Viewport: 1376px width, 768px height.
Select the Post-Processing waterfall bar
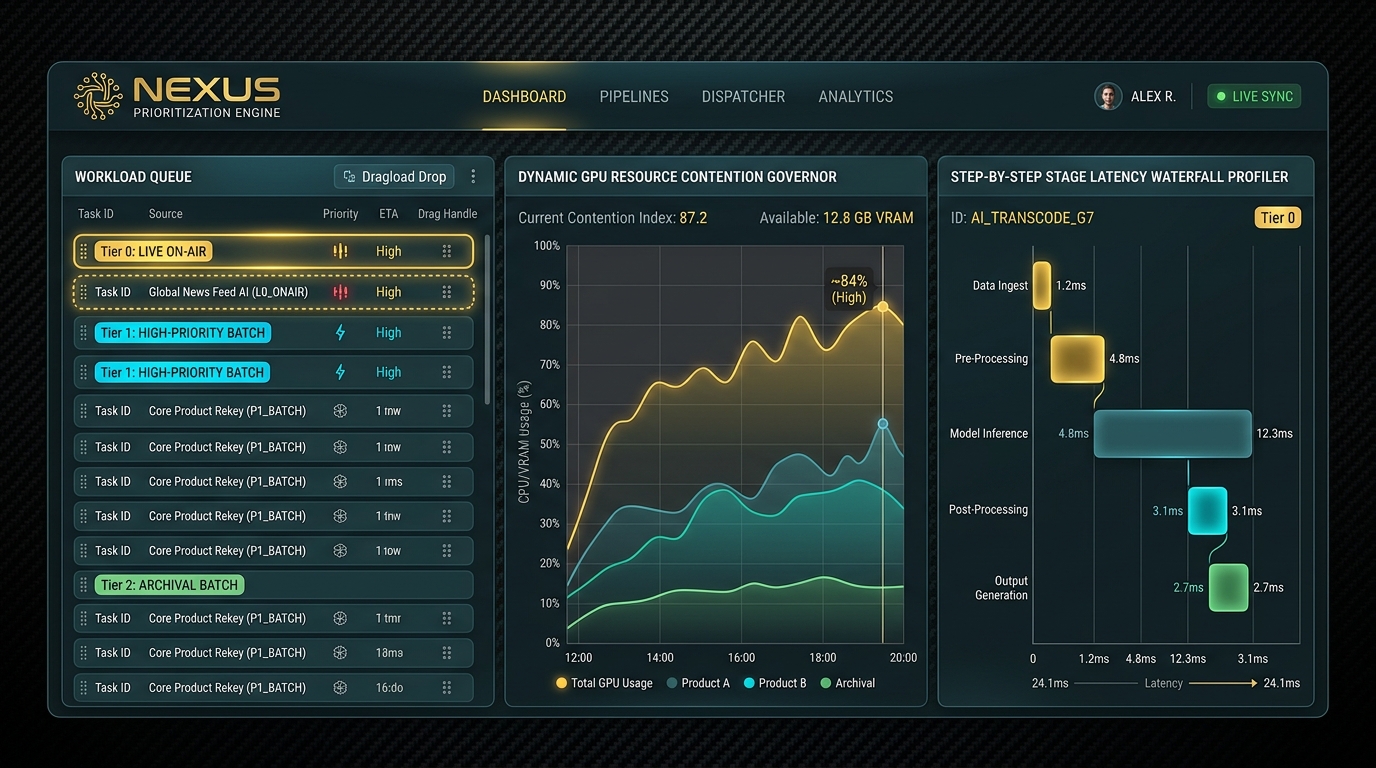coord(1207,510)
